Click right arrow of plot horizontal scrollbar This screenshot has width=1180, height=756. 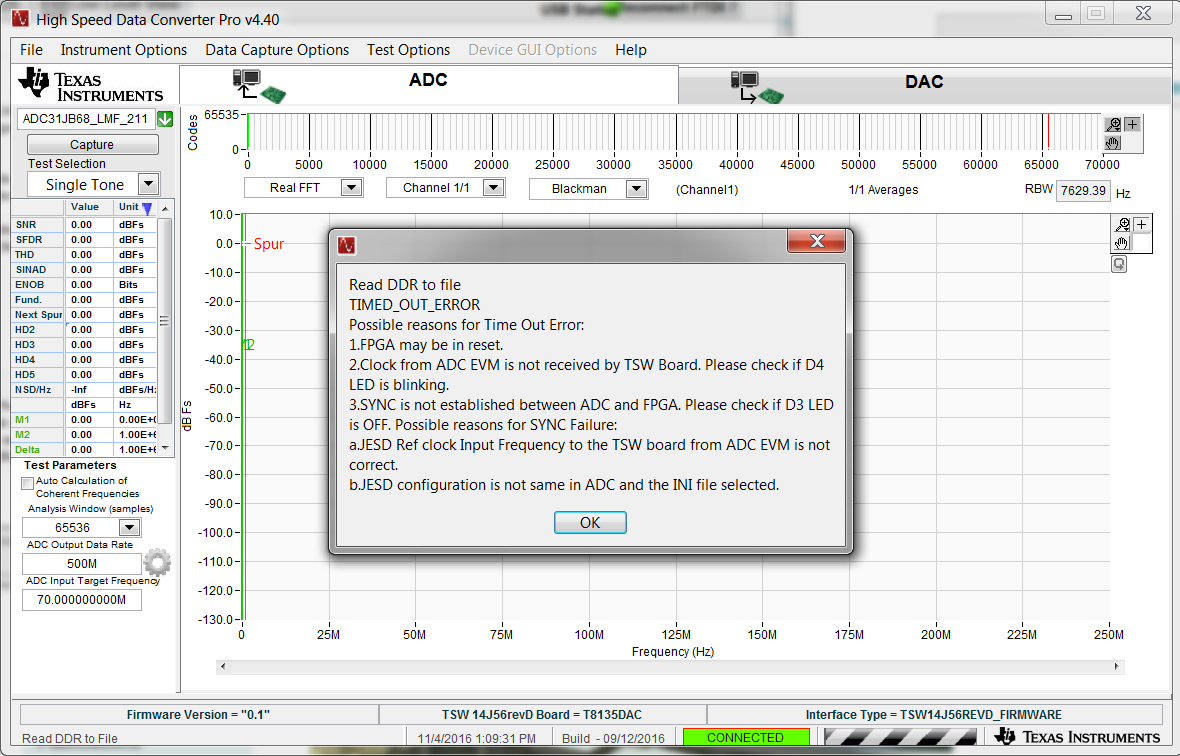click(1117, 666)
